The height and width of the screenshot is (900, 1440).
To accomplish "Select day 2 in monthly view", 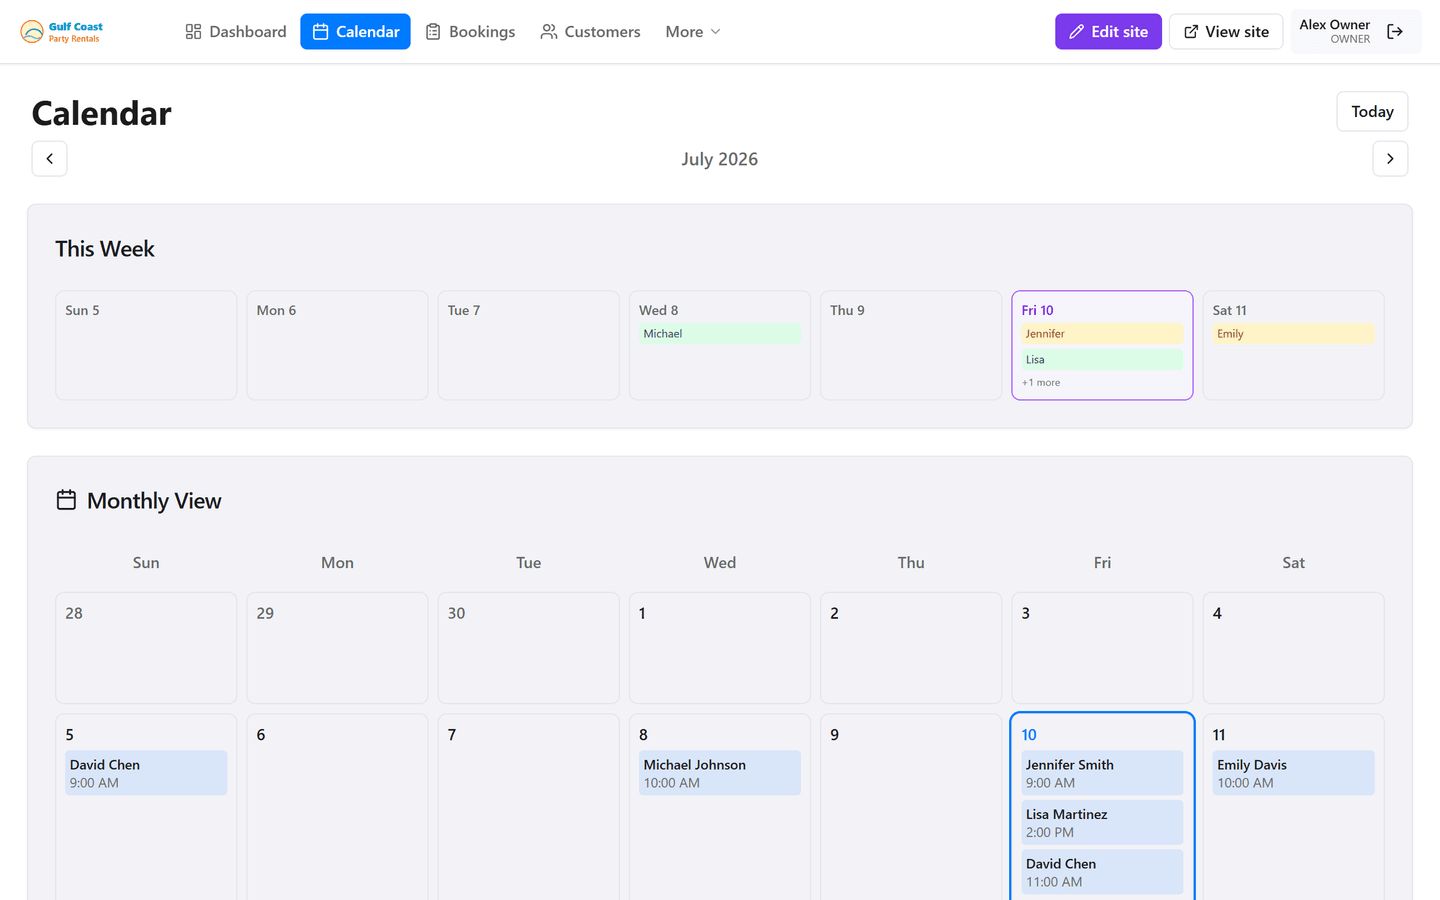I will tap(911, 648).
